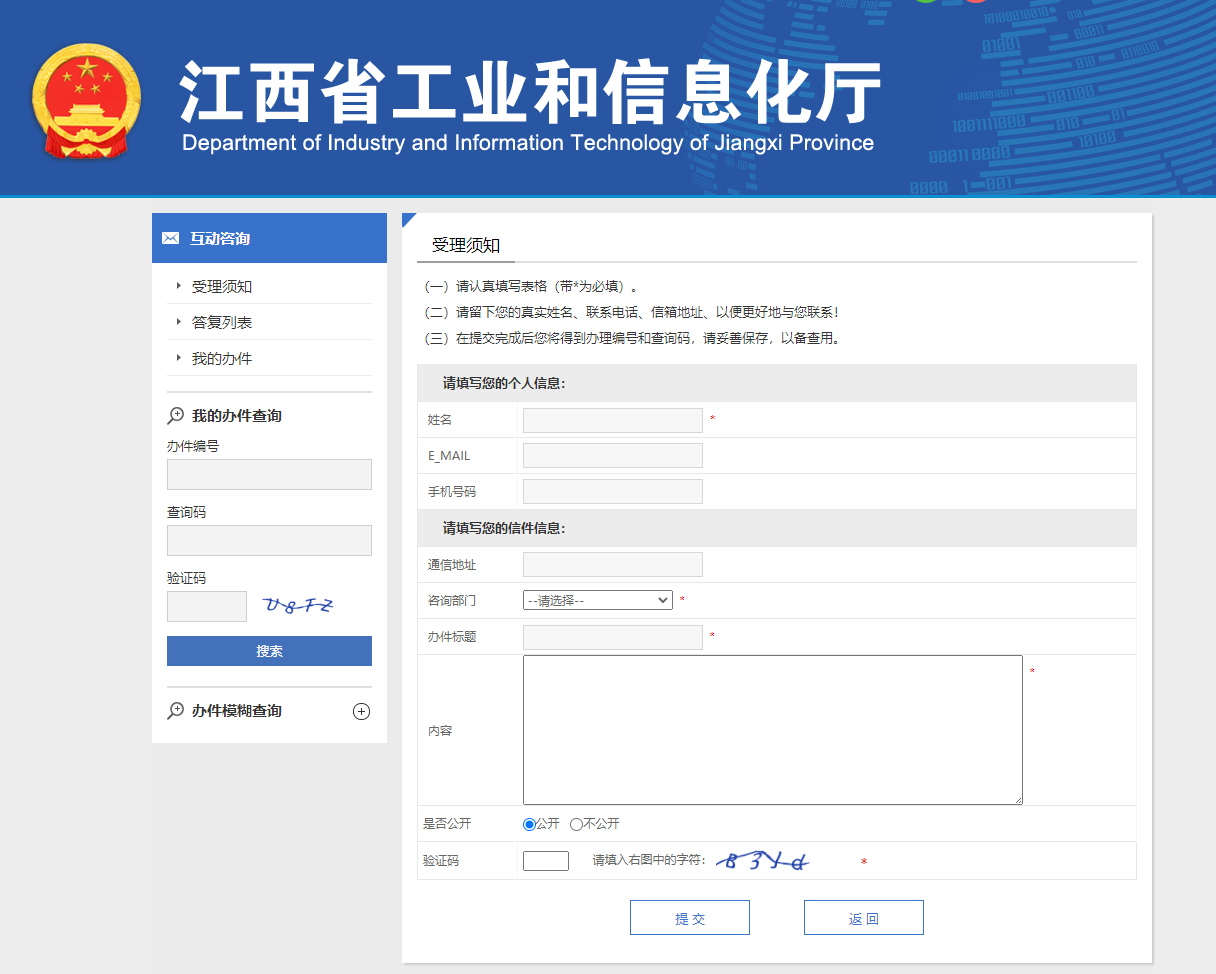Select the 公开 radio button
This screenshot has width=1216, height=974.
pyautogui.click(x=529, y=824)
